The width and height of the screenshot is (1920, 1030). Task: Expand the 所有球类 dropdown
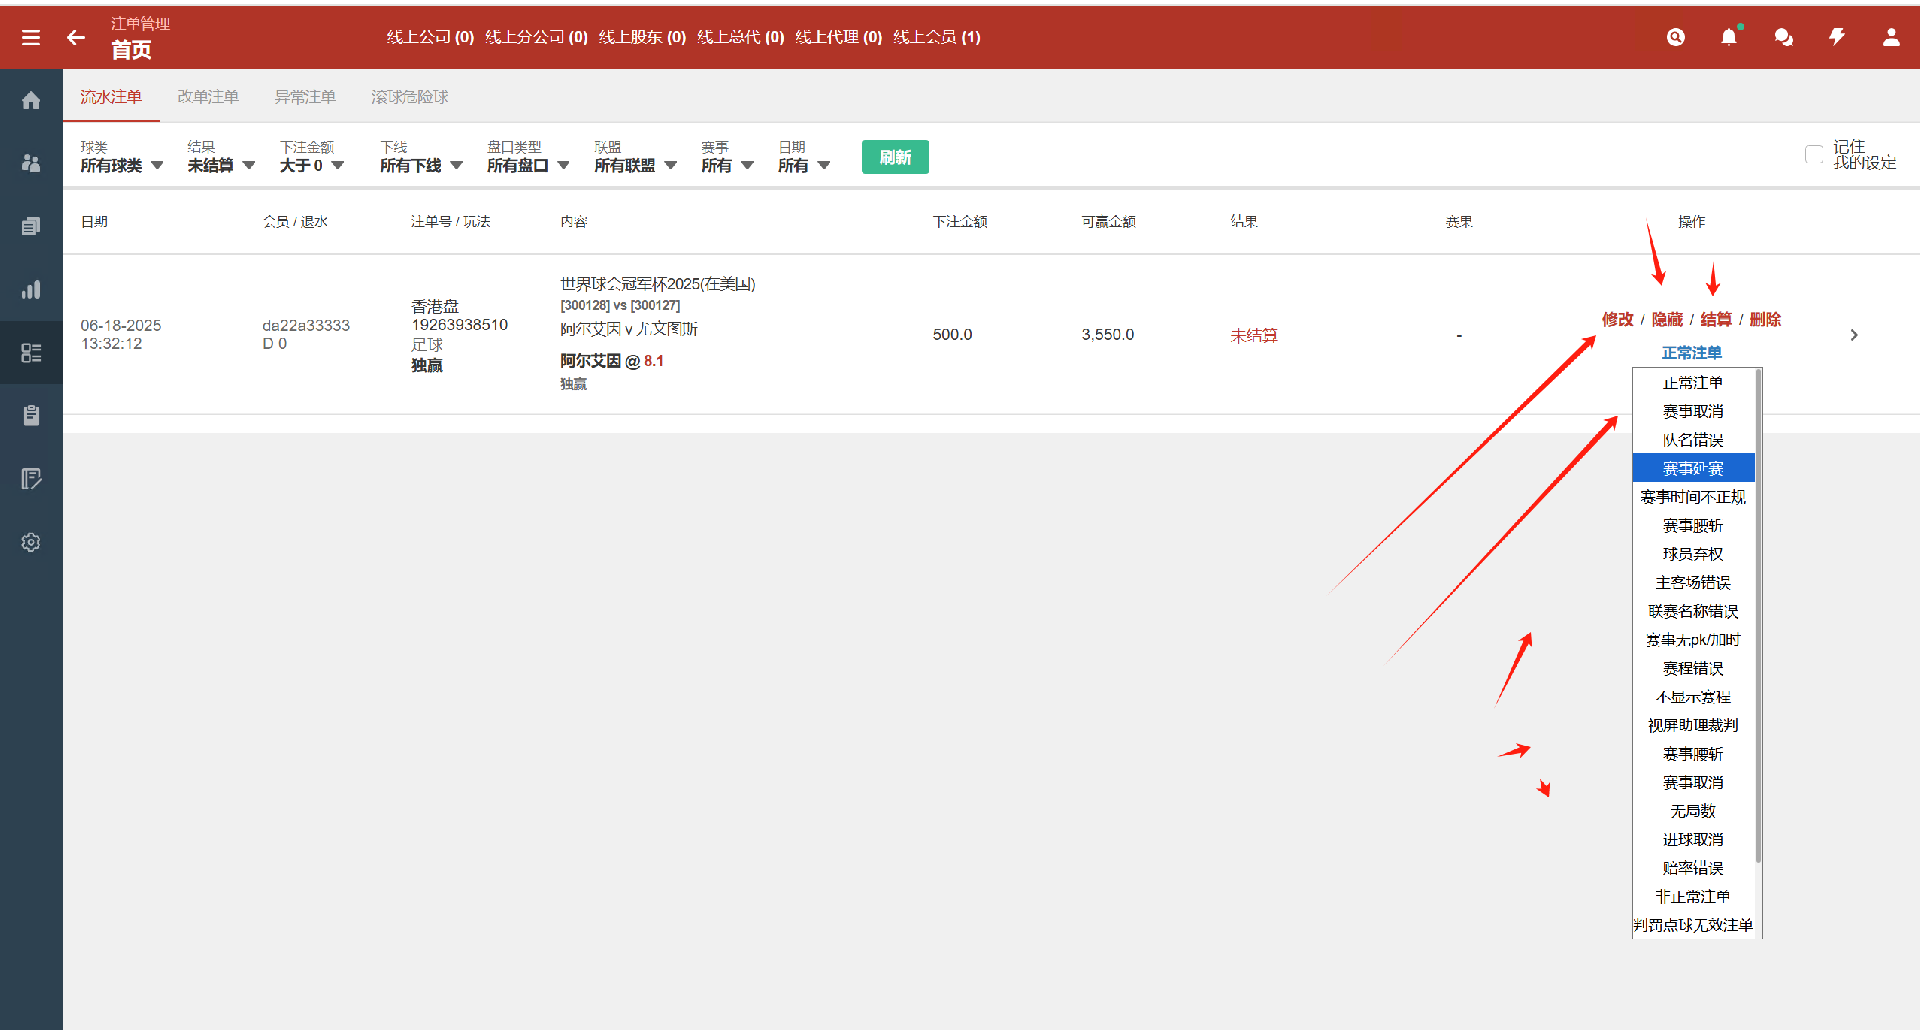tap(121, 166)
